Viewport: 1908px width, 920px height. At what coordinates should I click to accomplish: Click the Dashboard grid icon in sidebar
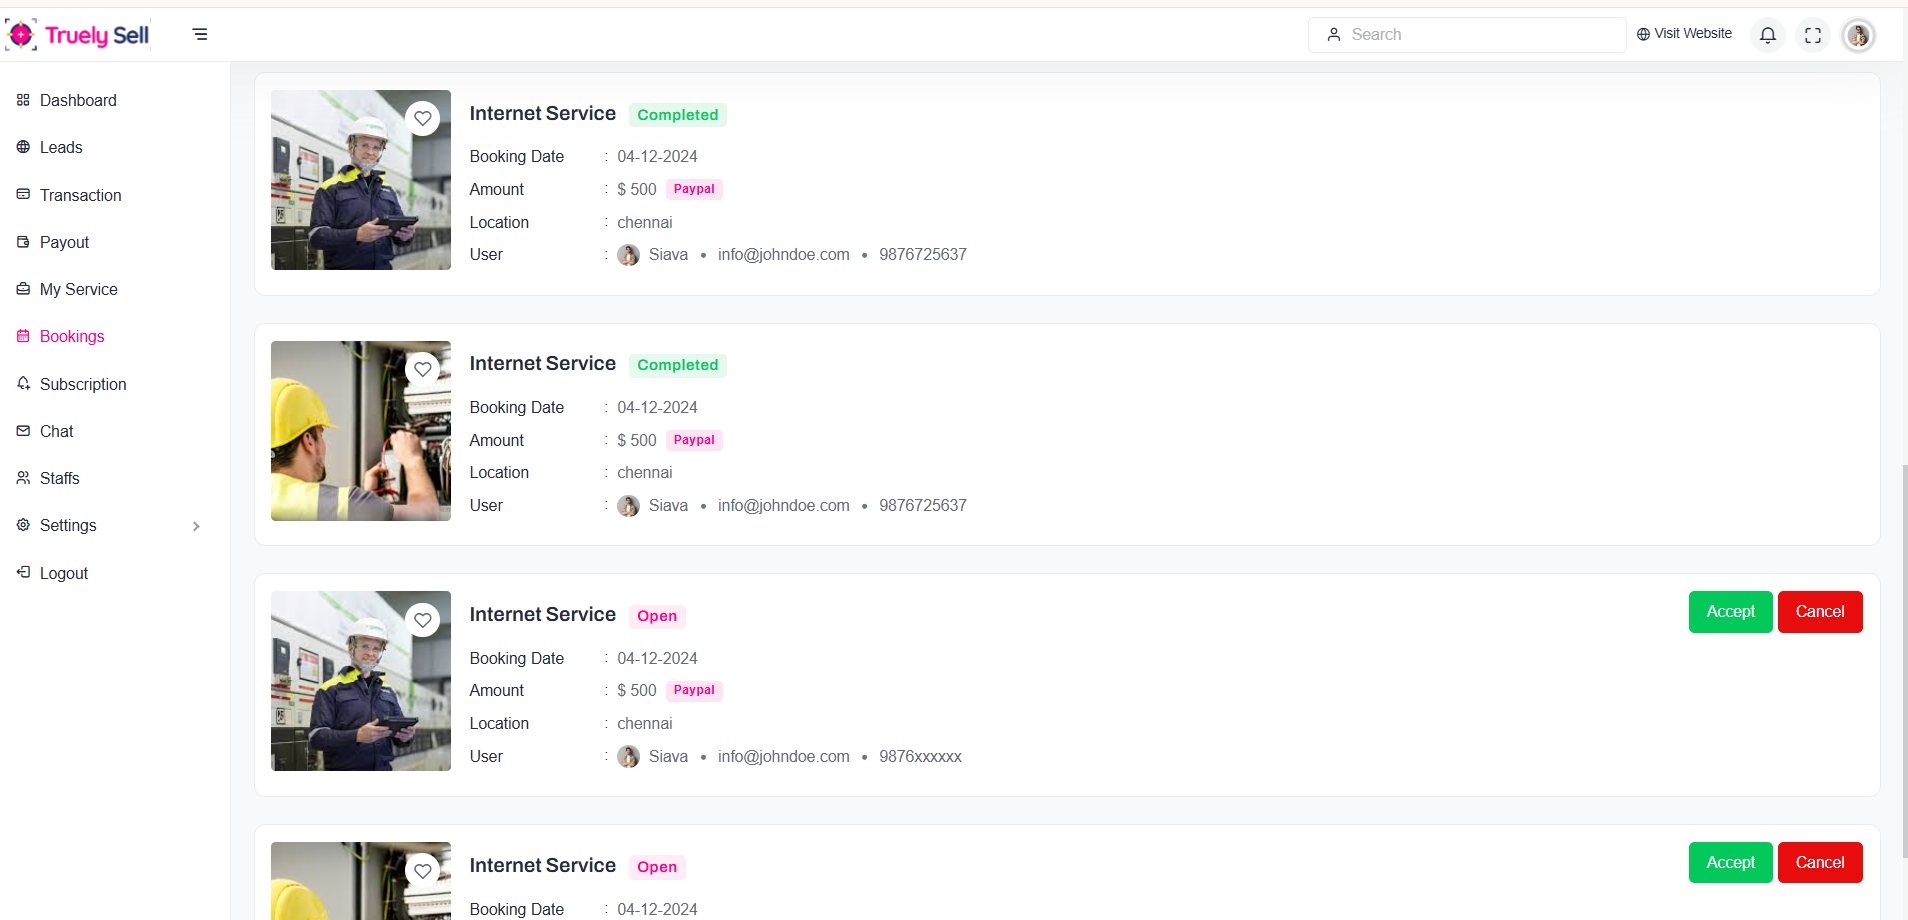23,100
